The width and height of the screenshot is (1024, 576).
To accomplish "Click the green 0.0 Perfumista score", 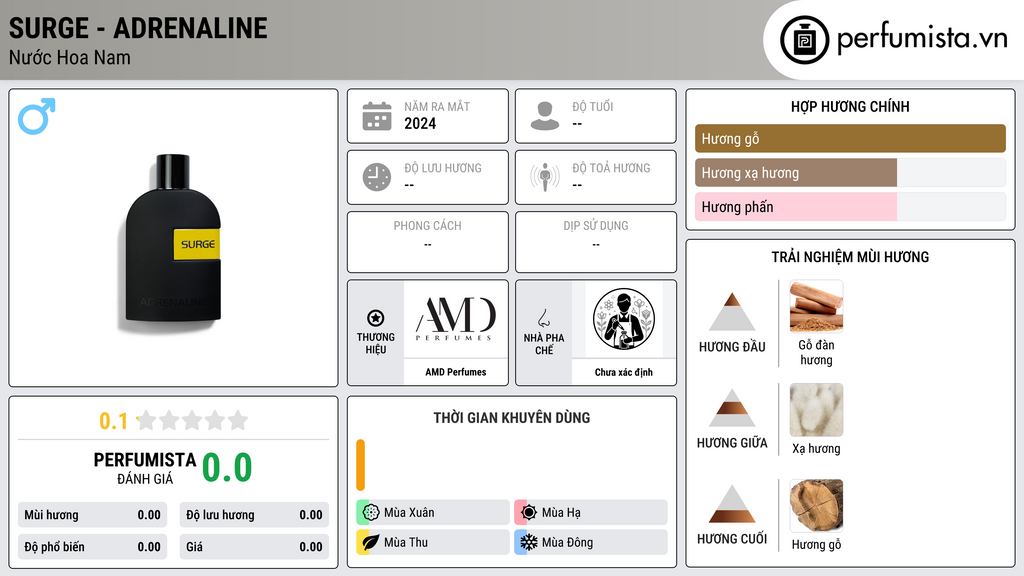I will [x=227, y=468].
